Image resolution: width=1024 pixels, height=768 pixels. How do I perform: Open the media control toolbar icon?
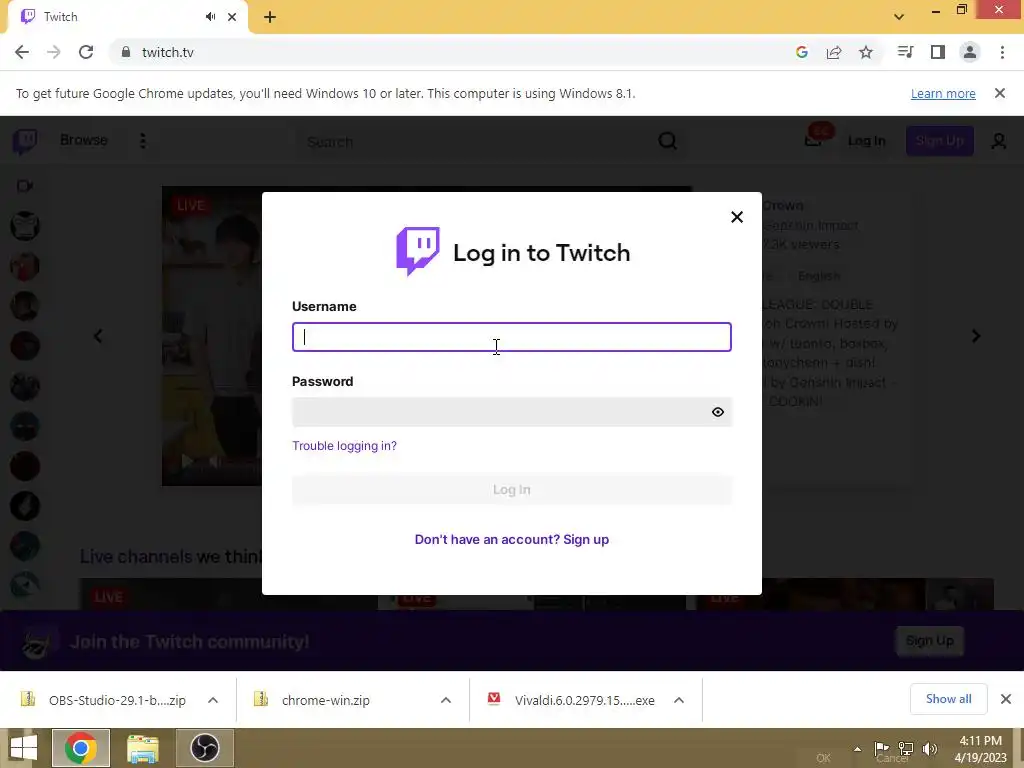(905, 52)
